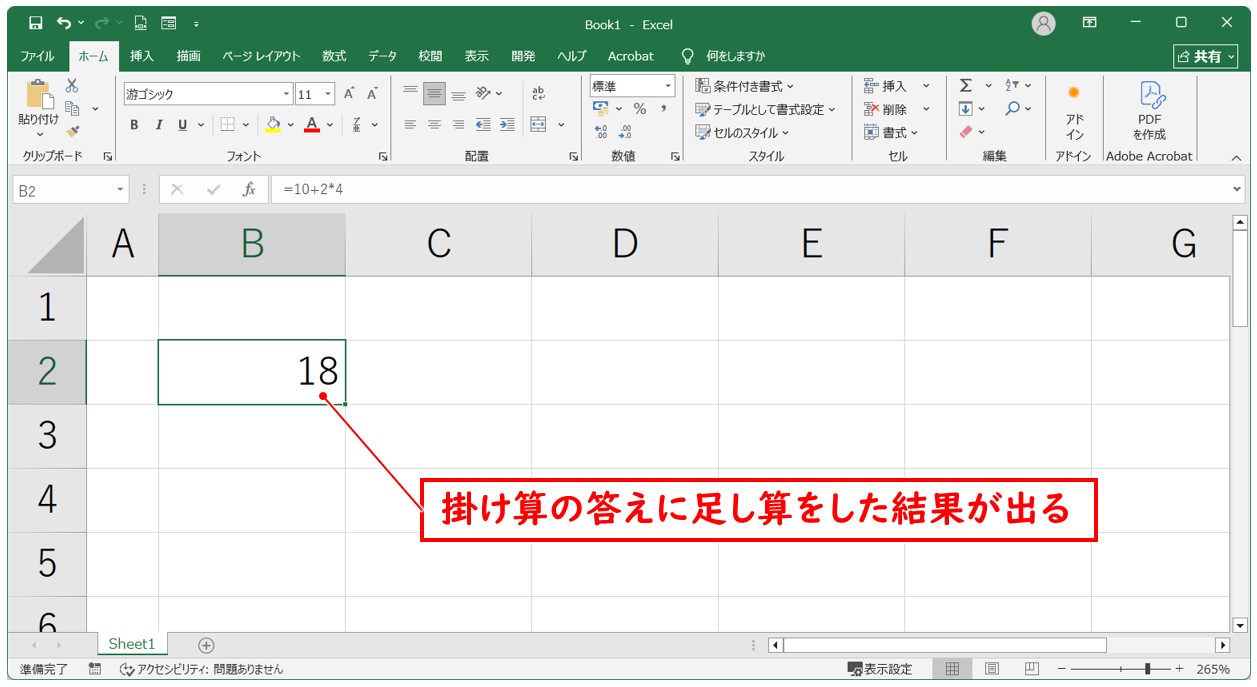1257x687 pixels.
Task: Click the Format Painter brush icon
Action: pos(73,131)
